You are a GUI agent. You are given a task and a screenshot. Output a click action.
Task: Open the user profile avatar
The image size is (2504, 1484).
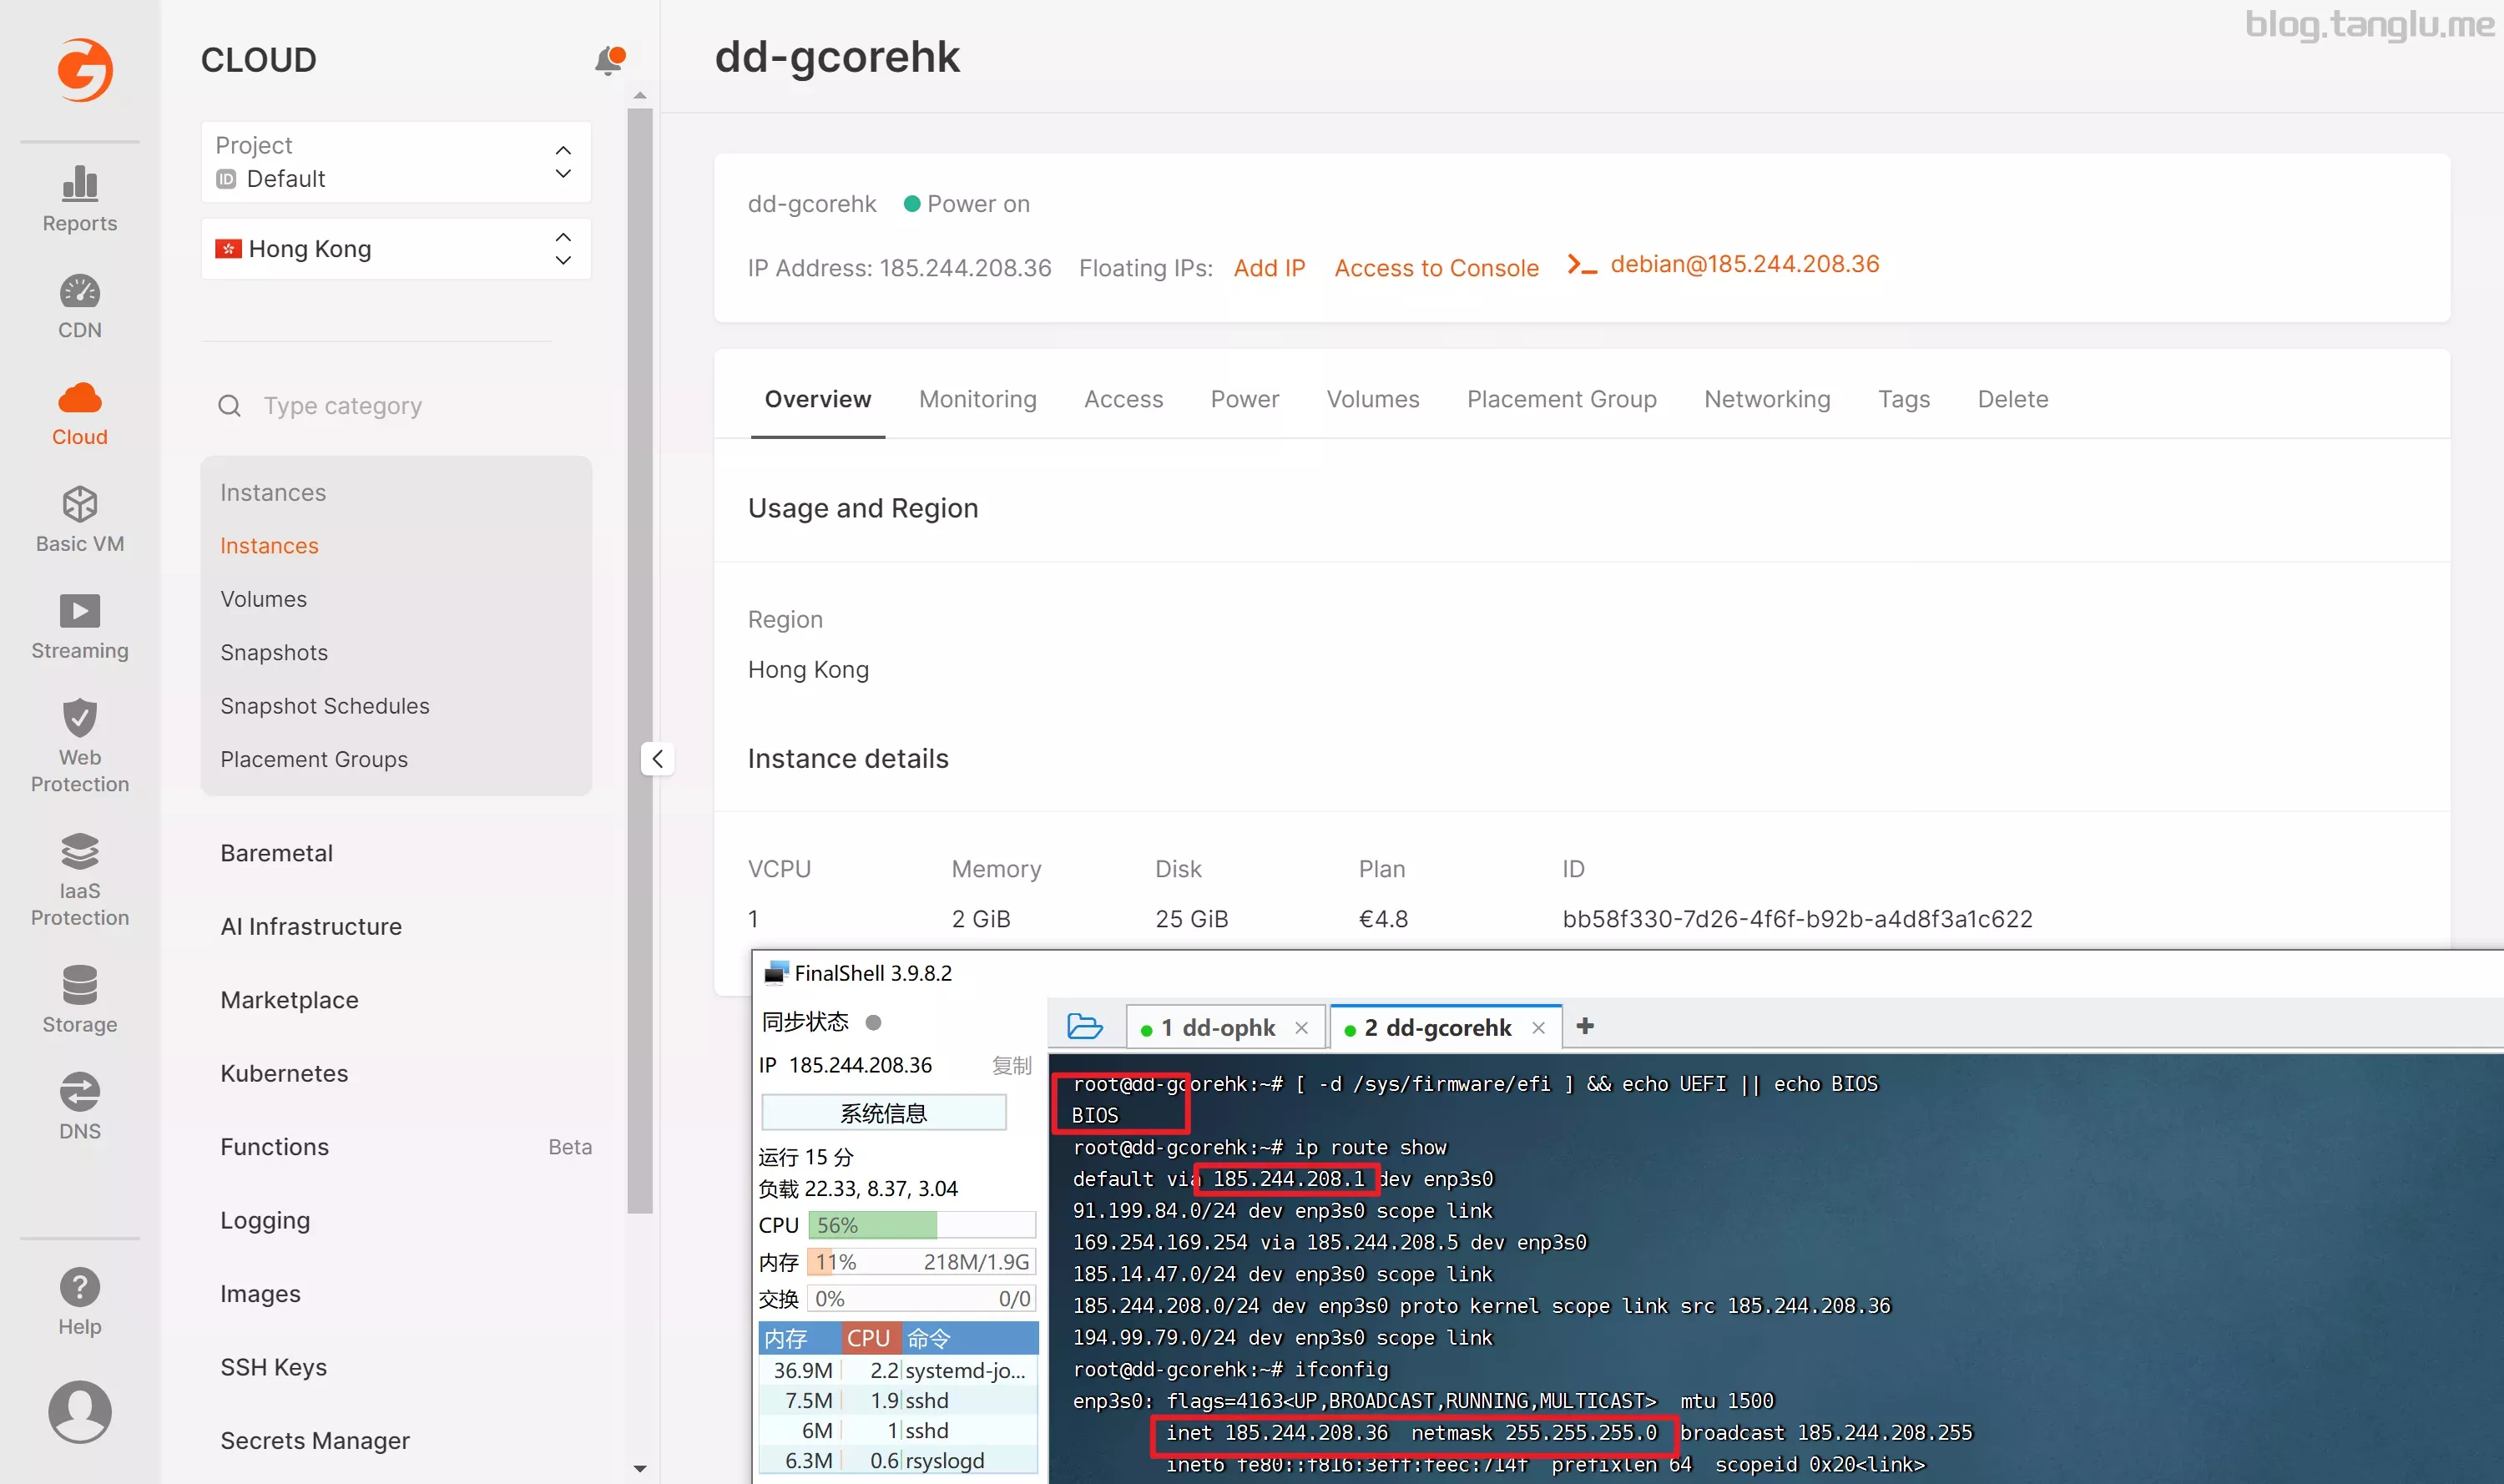pos(79,1411)
